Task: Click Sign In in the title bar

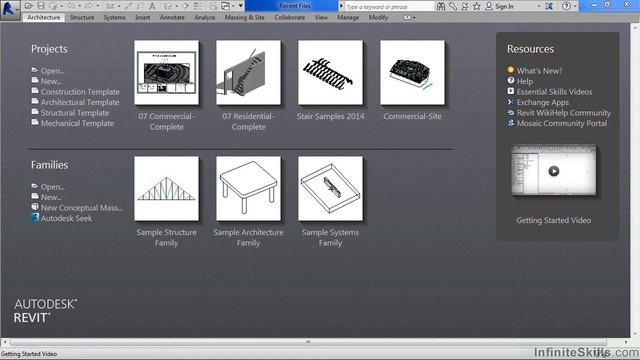Action: [504, 6]
